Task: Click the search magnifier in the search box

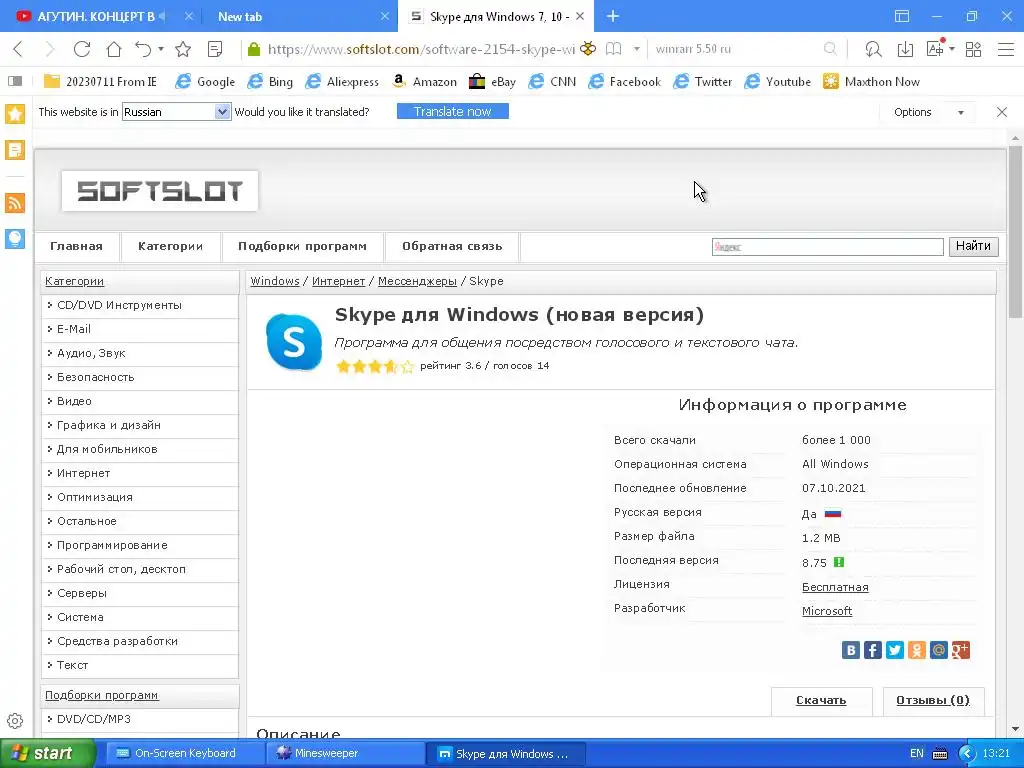Action: coord(830,49)
